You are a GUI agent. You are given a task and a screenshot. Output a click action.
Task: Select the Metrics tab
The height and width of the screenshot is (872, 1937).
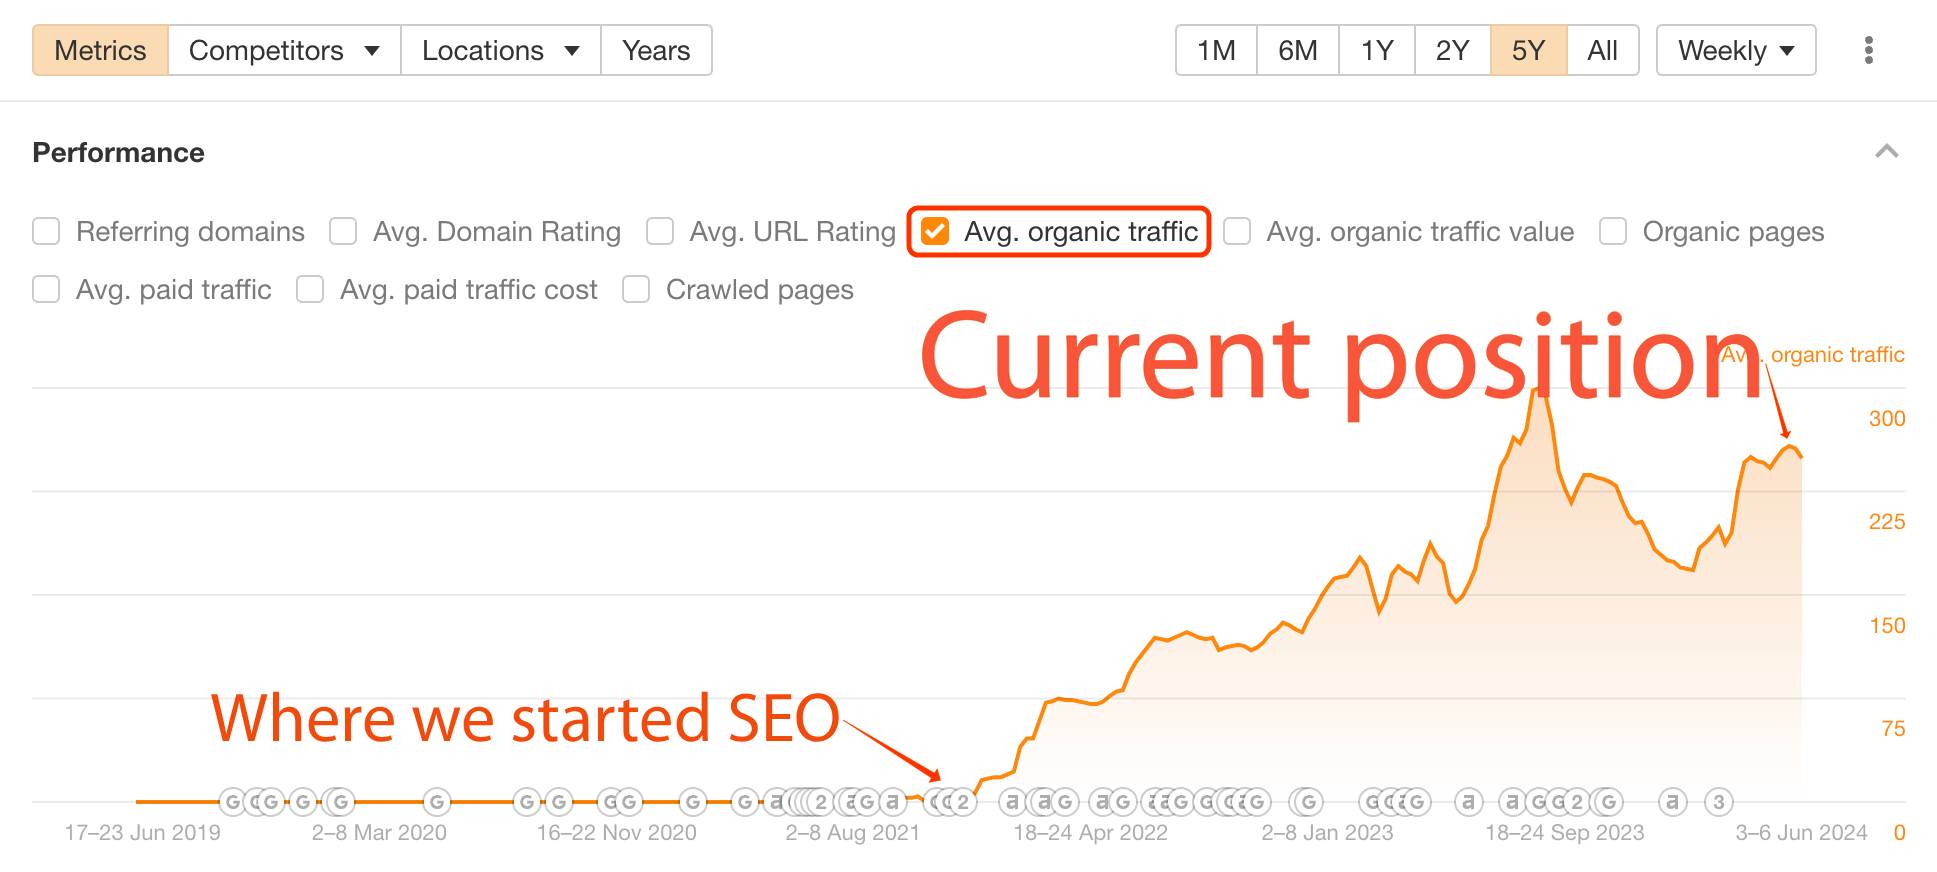pyautogui.click(x=100, y=50)
